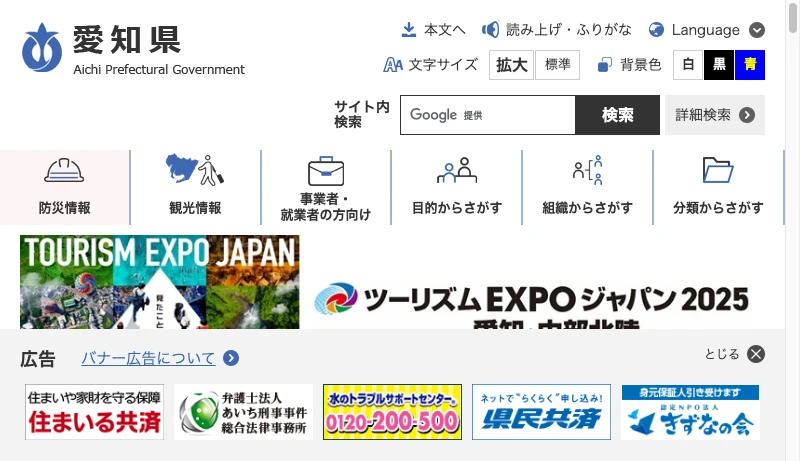The width and height of the screenshot is (800, 461).
Task: Click the Aichi Prefecture logo emblem
Action: click(42, 47)
